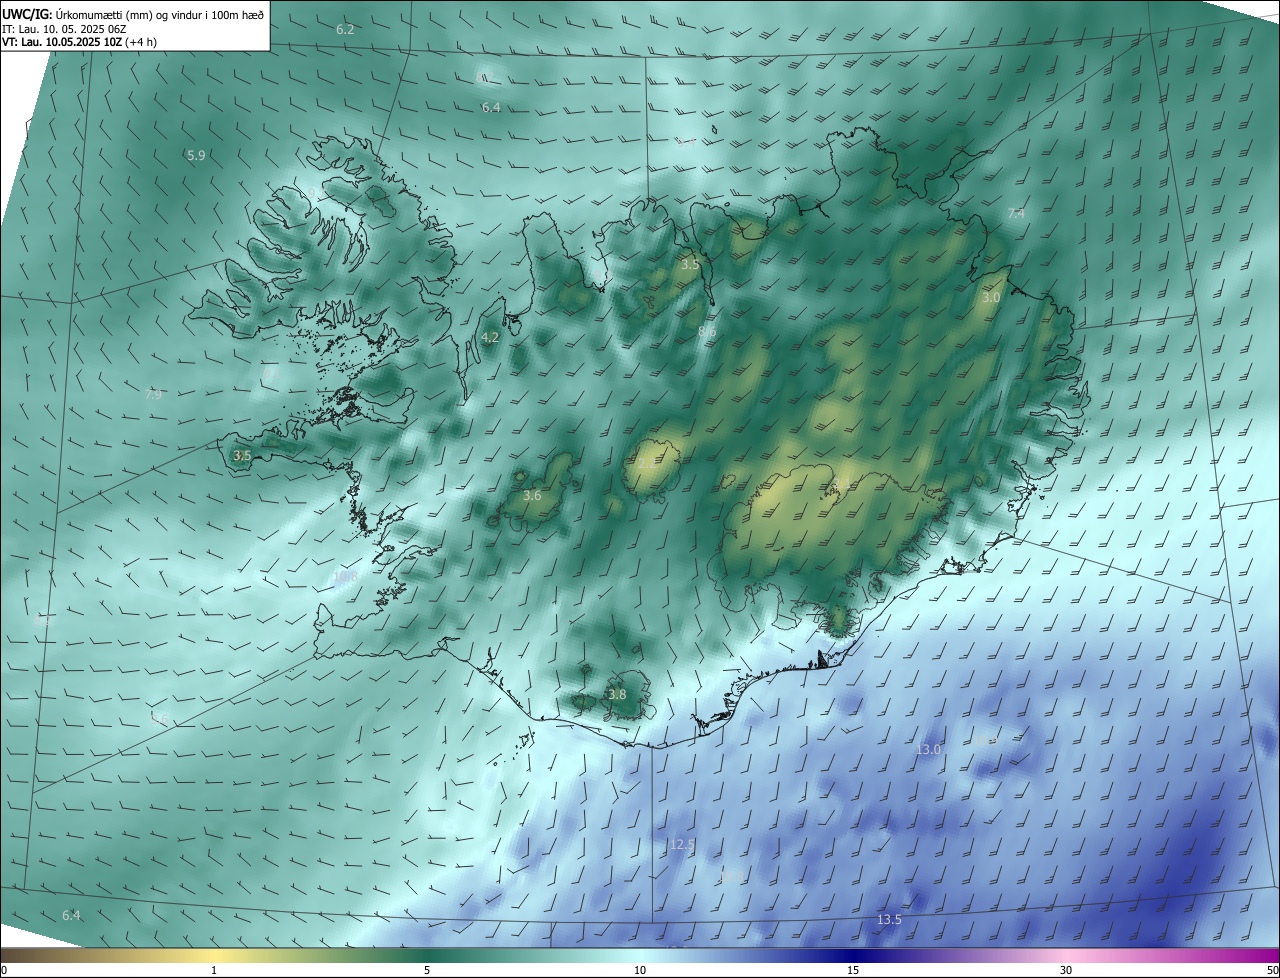Click the 13.0 value label
Viewport: 1280px width, 978px height.
929,749
